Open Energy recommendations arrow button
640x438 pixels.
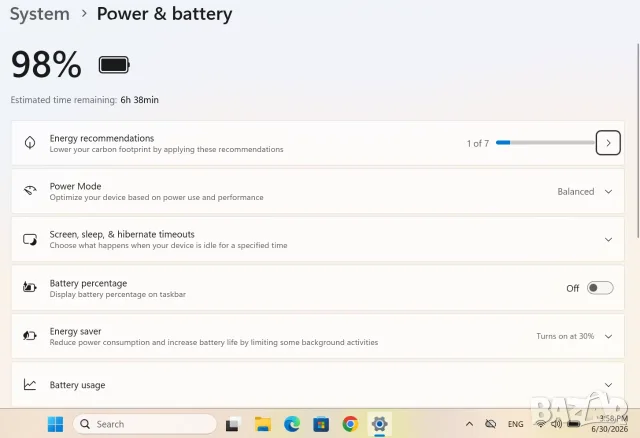point(608,143)
